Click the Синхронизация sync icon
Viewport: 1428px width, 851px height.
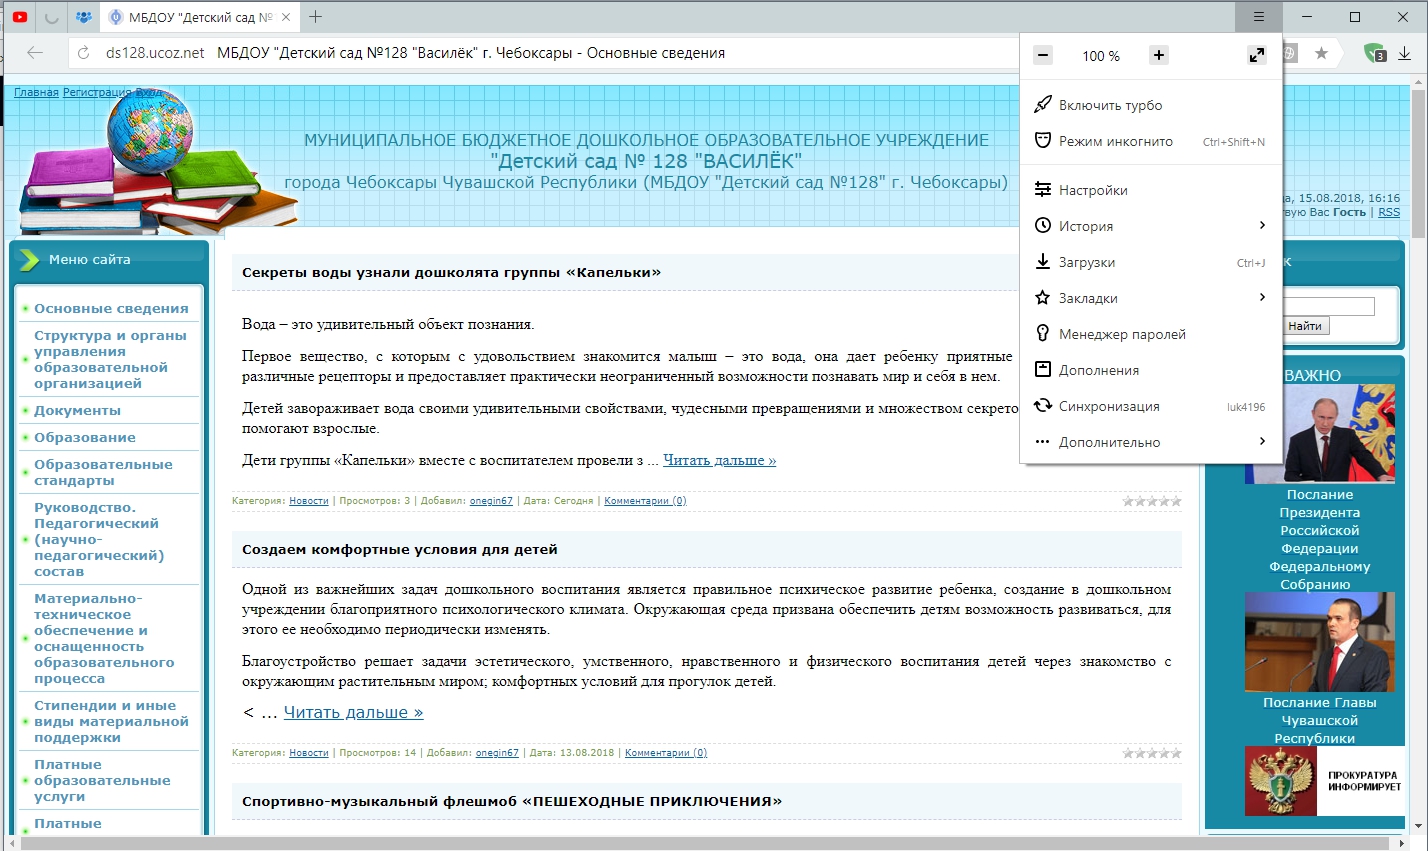pyautogui.click(x=1042, y=406)
